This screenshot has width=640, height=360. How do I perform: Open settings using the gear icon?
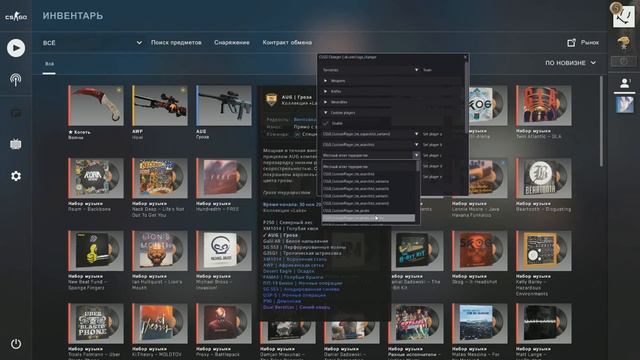(16, 176)
